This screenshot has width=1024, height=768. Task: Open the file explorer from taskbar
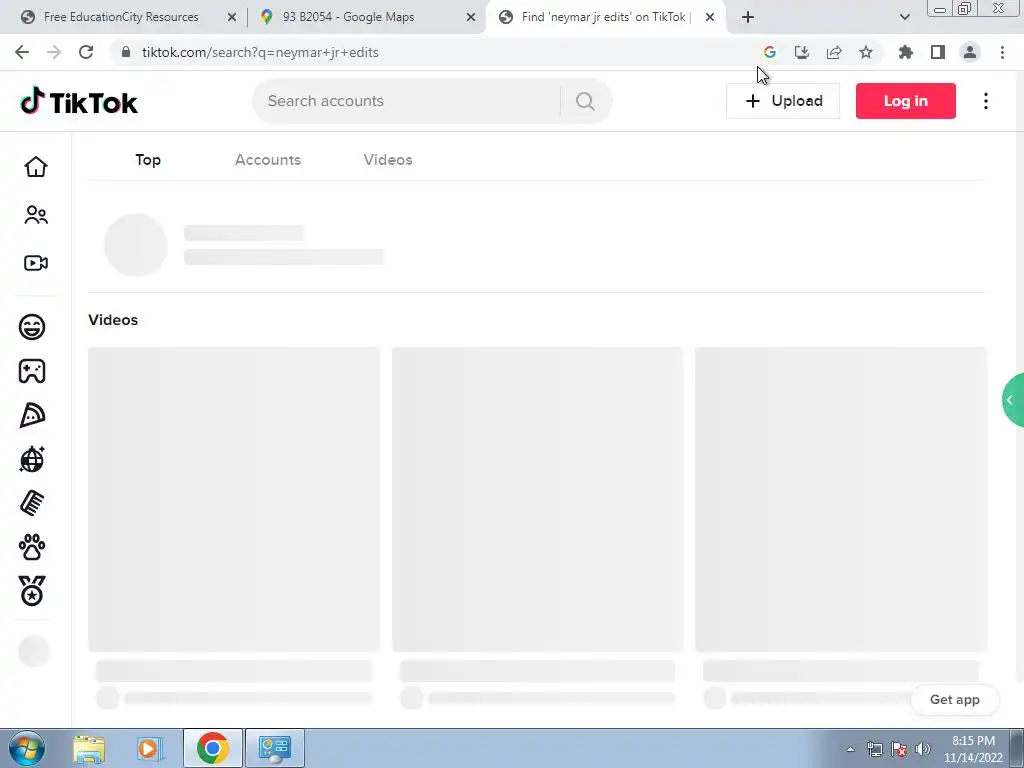89,748
